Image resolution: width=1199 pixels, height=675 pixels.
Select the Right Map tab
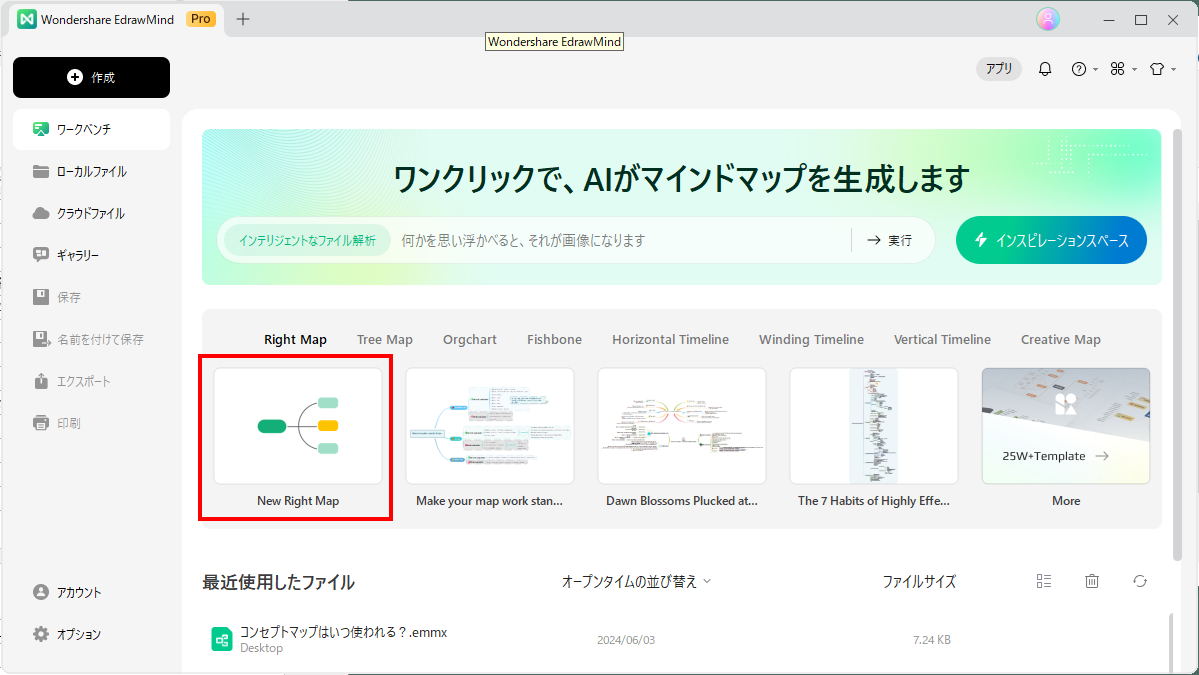(x=295, y=339)
